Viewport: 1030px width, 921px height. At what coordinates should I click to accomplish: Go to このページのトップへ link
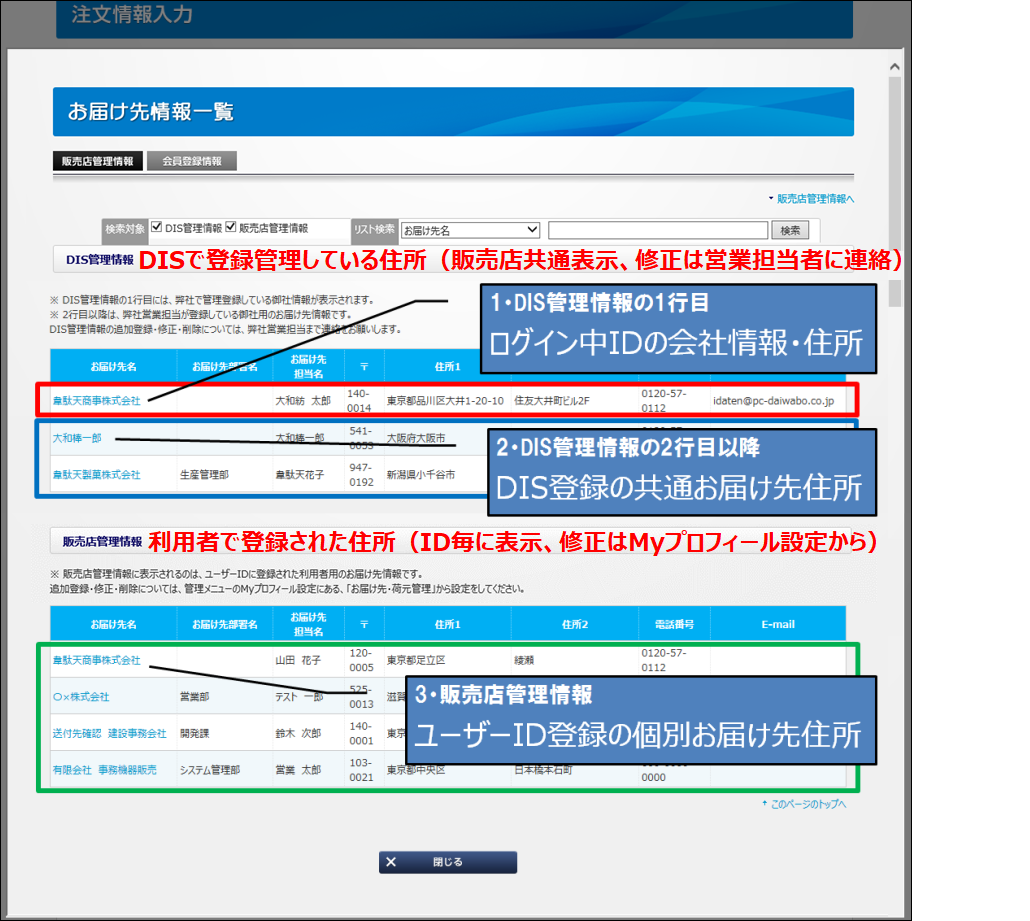click(808, 804)
